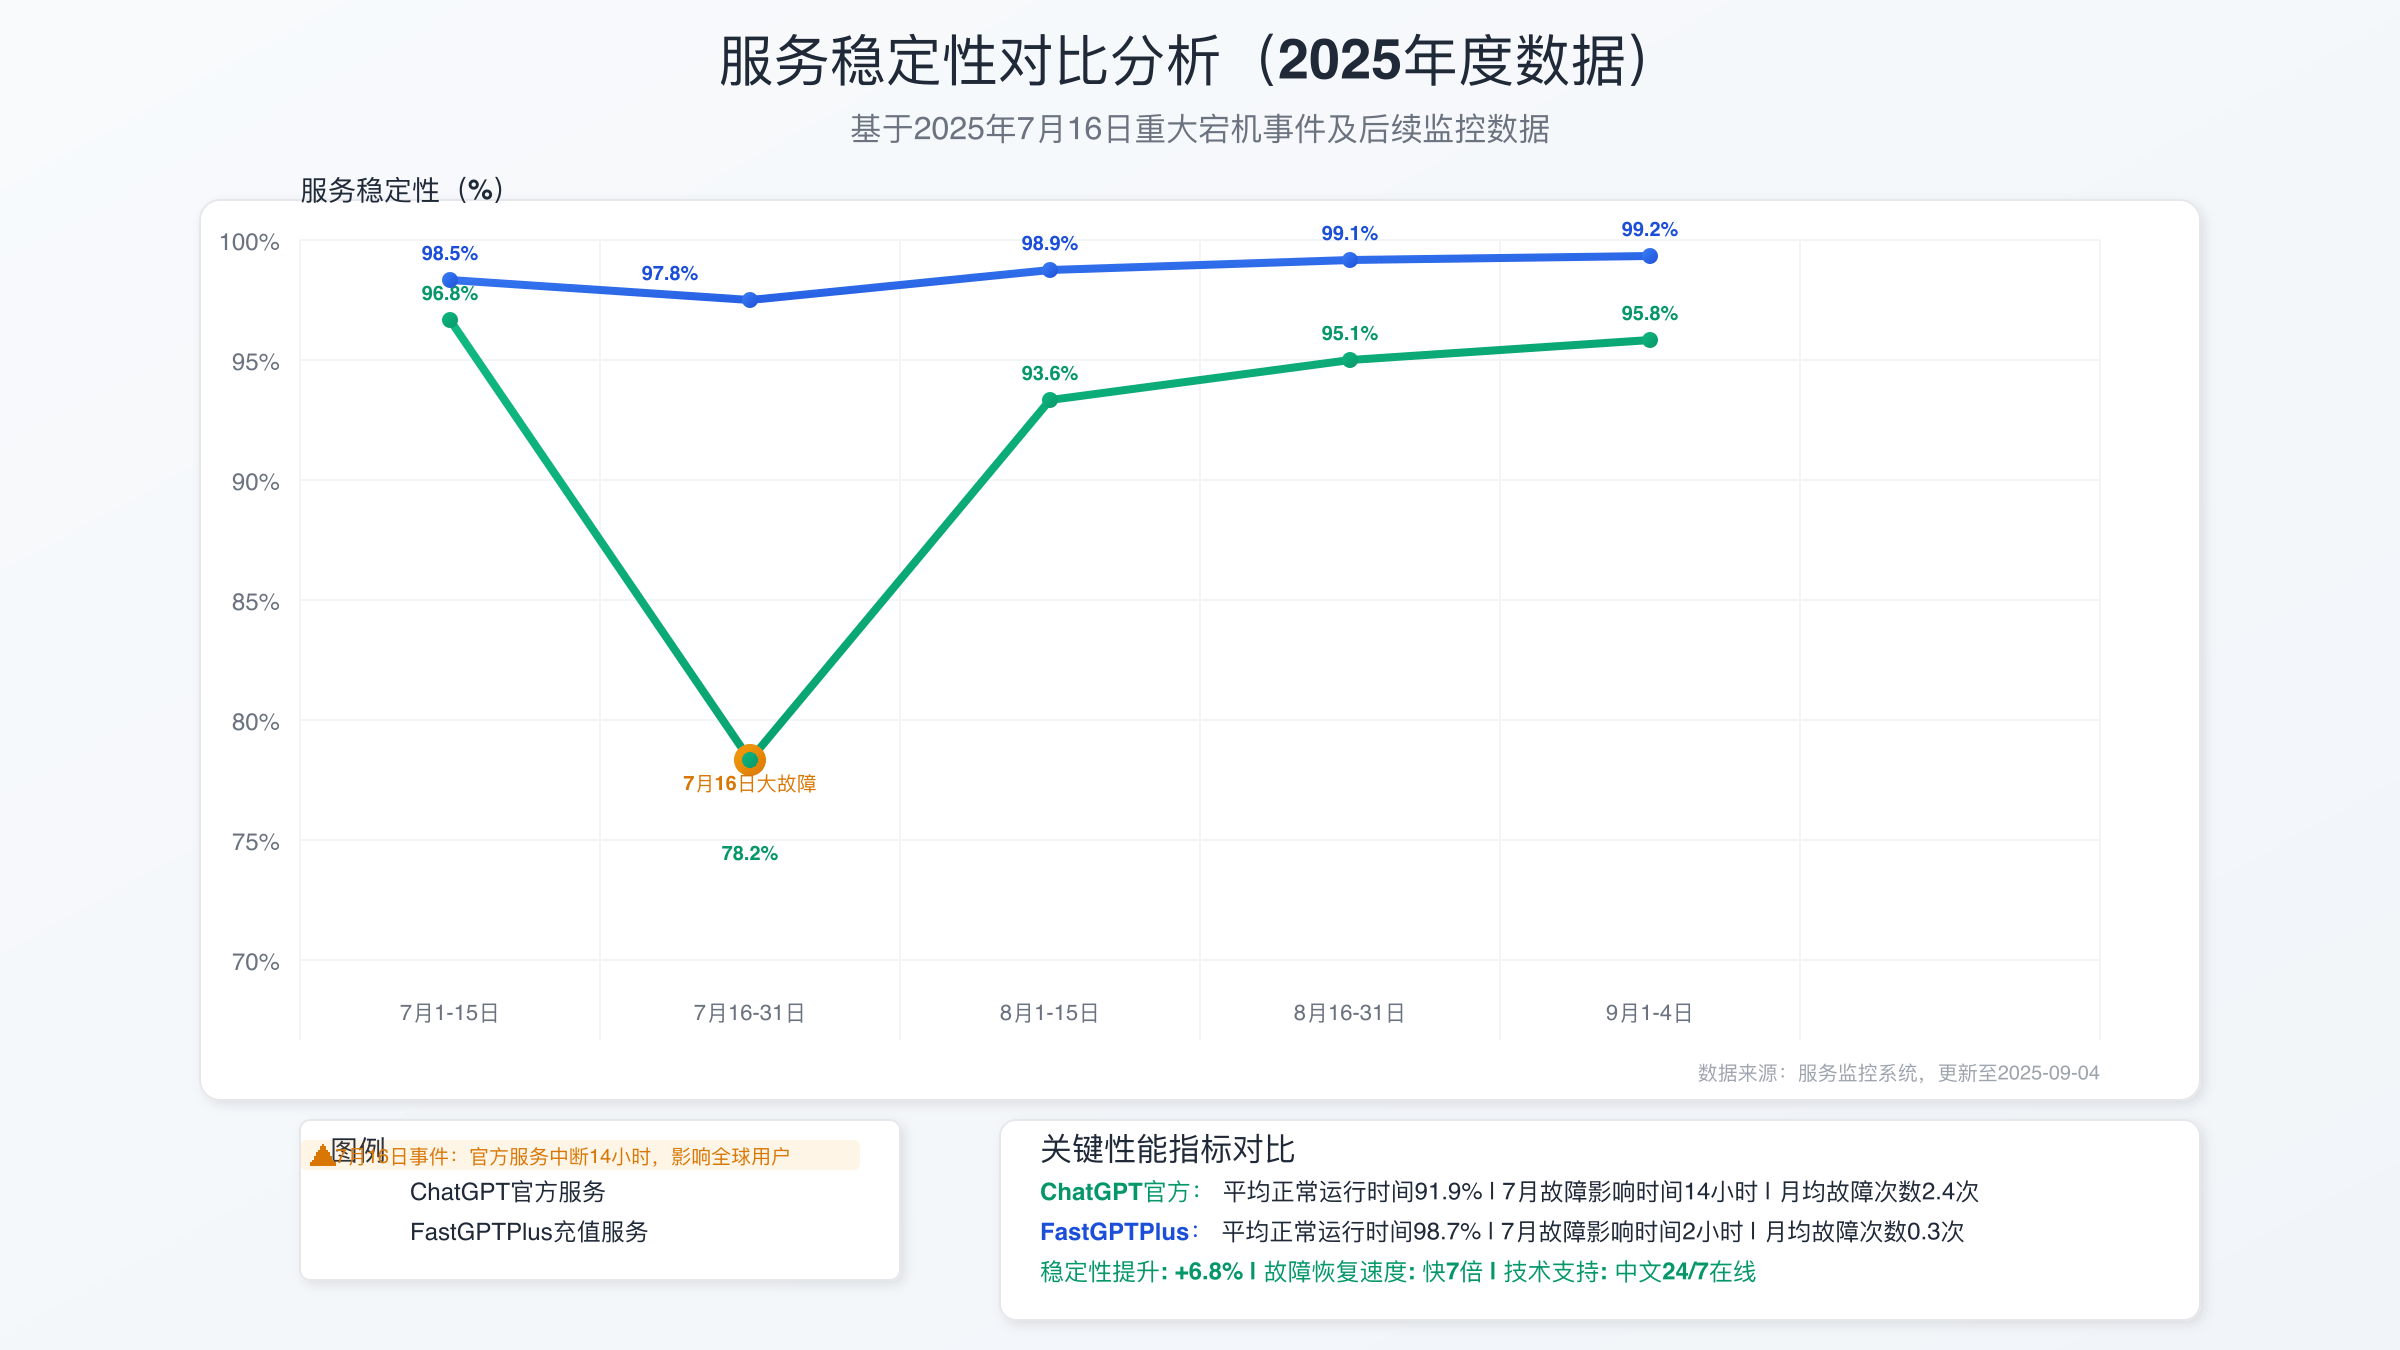Screen dimensions: 2400x1350
Task: Click the blue FastGPTPlus metrics label
Action: [1118, 1232]
